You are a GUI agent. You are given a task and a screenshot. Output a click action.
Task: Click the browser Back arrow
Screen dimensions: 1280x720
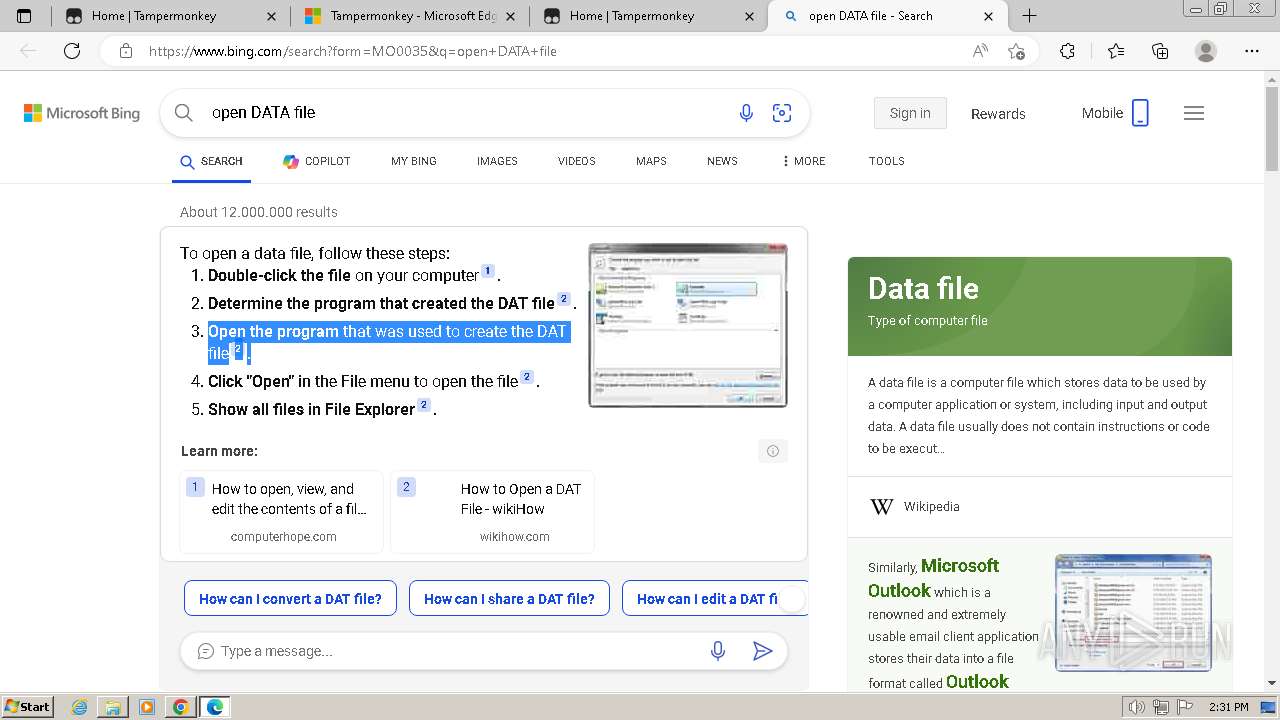[x=28, y=51]
